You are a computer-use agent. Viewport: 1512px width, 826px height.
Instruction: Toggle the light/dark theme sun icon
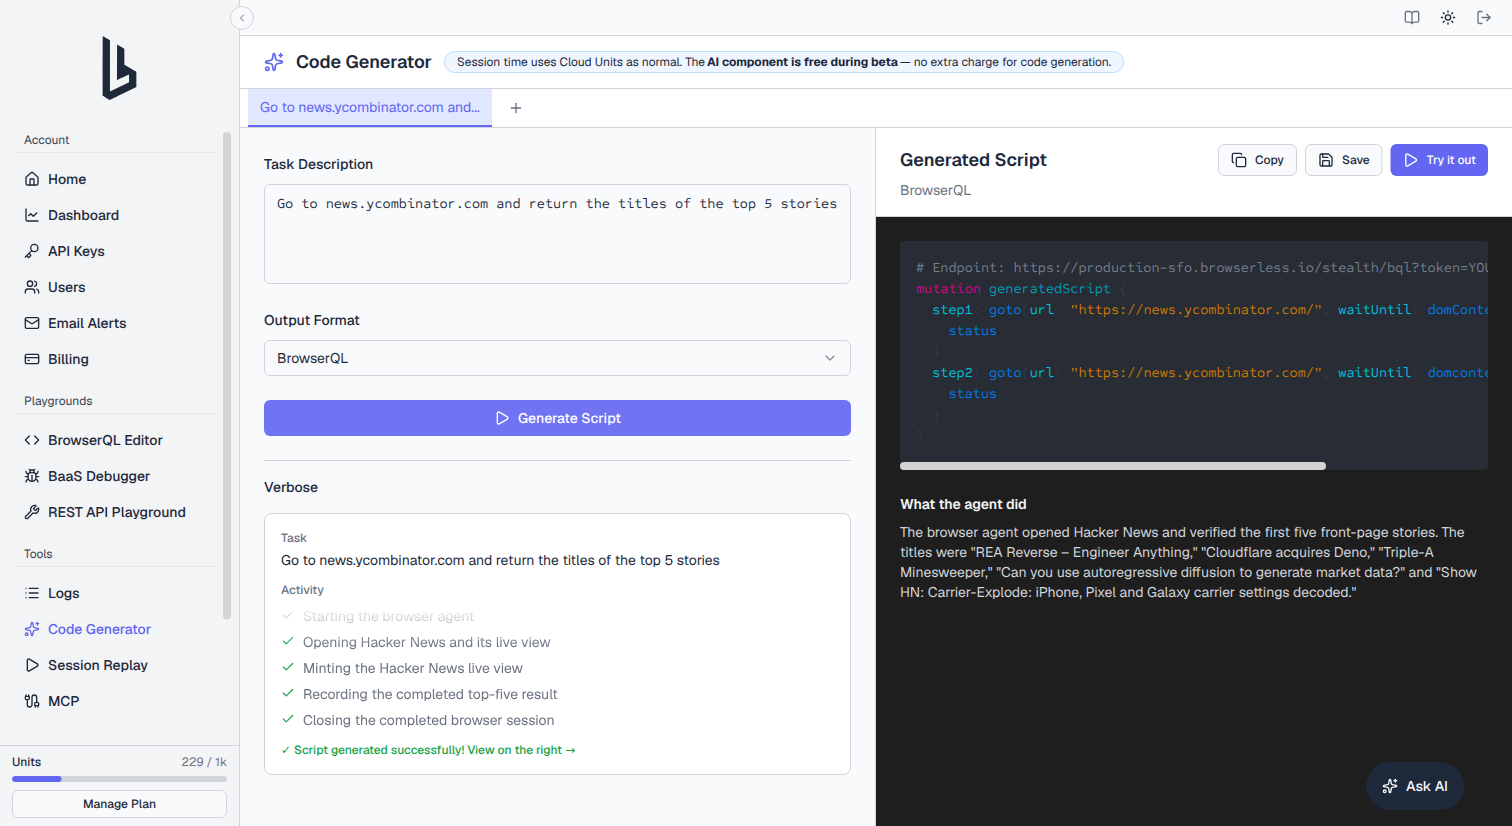click(1448, 18)
